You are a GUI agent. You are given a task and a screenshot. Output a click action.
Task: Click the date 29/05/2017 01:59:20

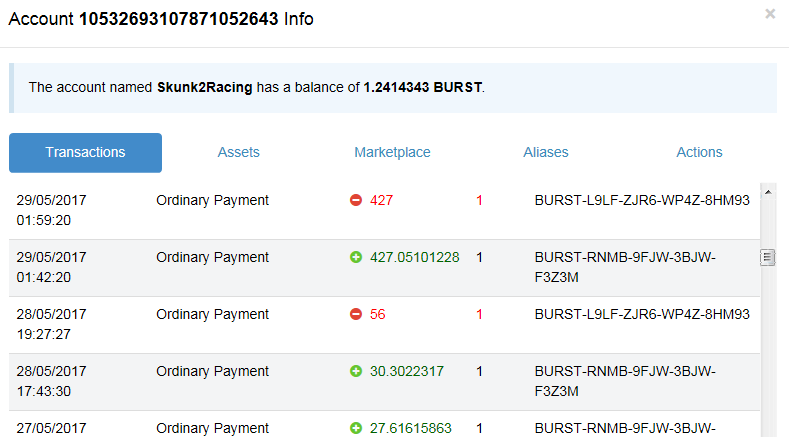[x=51, y=210]
